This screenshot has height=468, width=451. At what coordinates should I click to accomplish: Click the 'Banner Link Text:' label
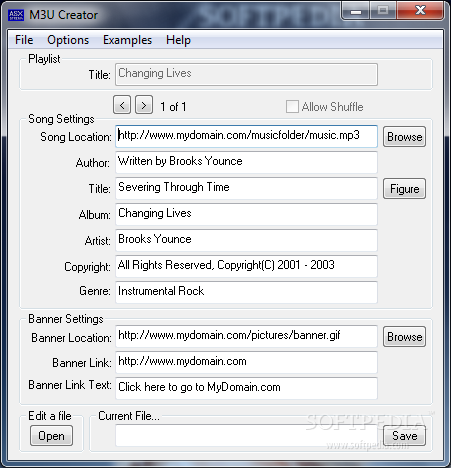point(70,385)
